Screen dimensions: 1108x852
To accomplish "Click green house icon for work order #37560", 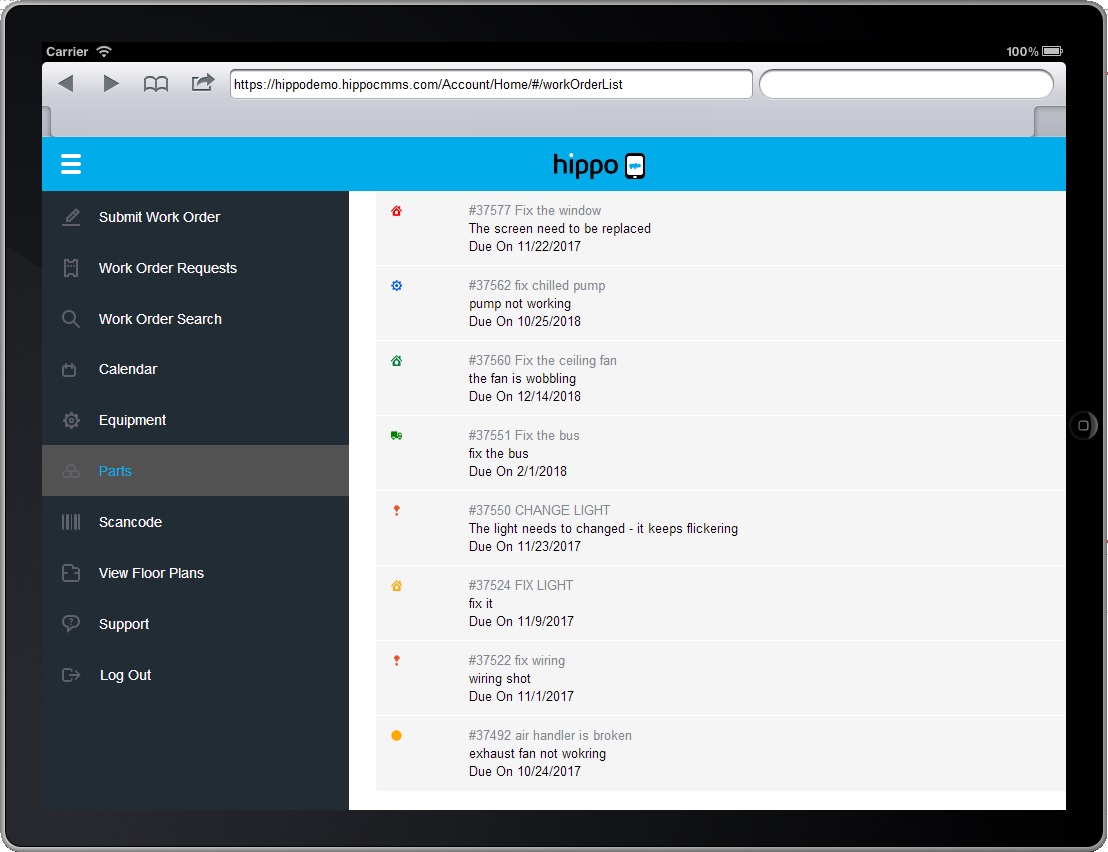I will [396, 360].
